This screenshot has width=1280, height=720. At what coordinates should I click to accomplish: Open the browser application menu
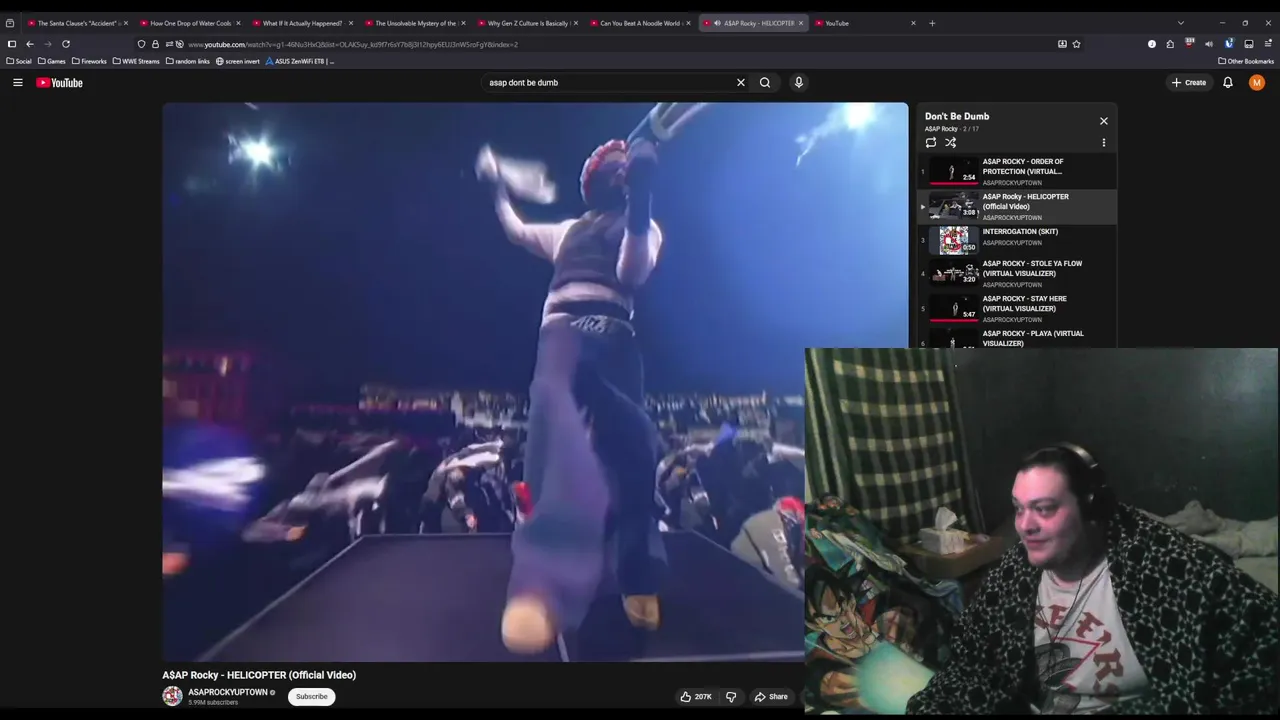click(x=1269, y=44)
